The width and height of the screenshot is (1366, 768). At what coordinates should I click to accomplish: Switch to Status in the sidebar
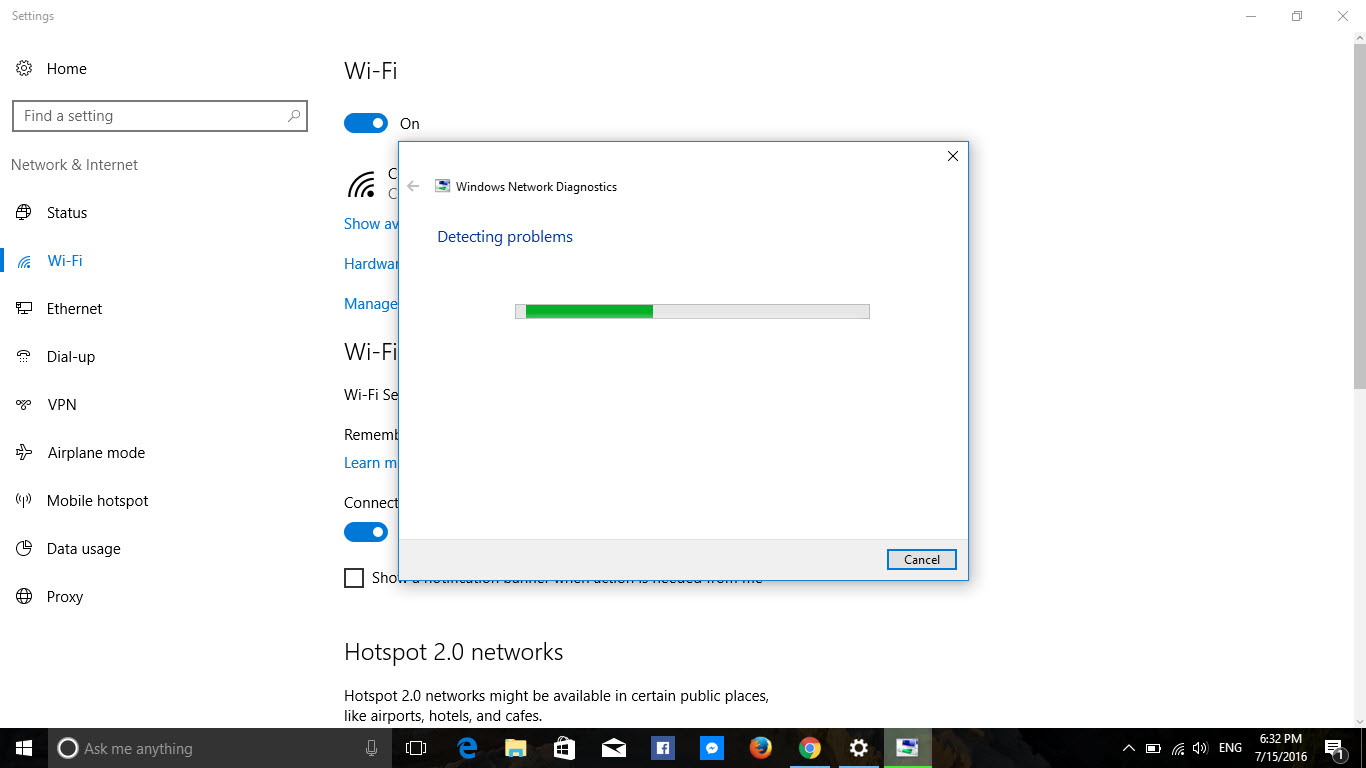pyautogui.click(x=66, y=212)
